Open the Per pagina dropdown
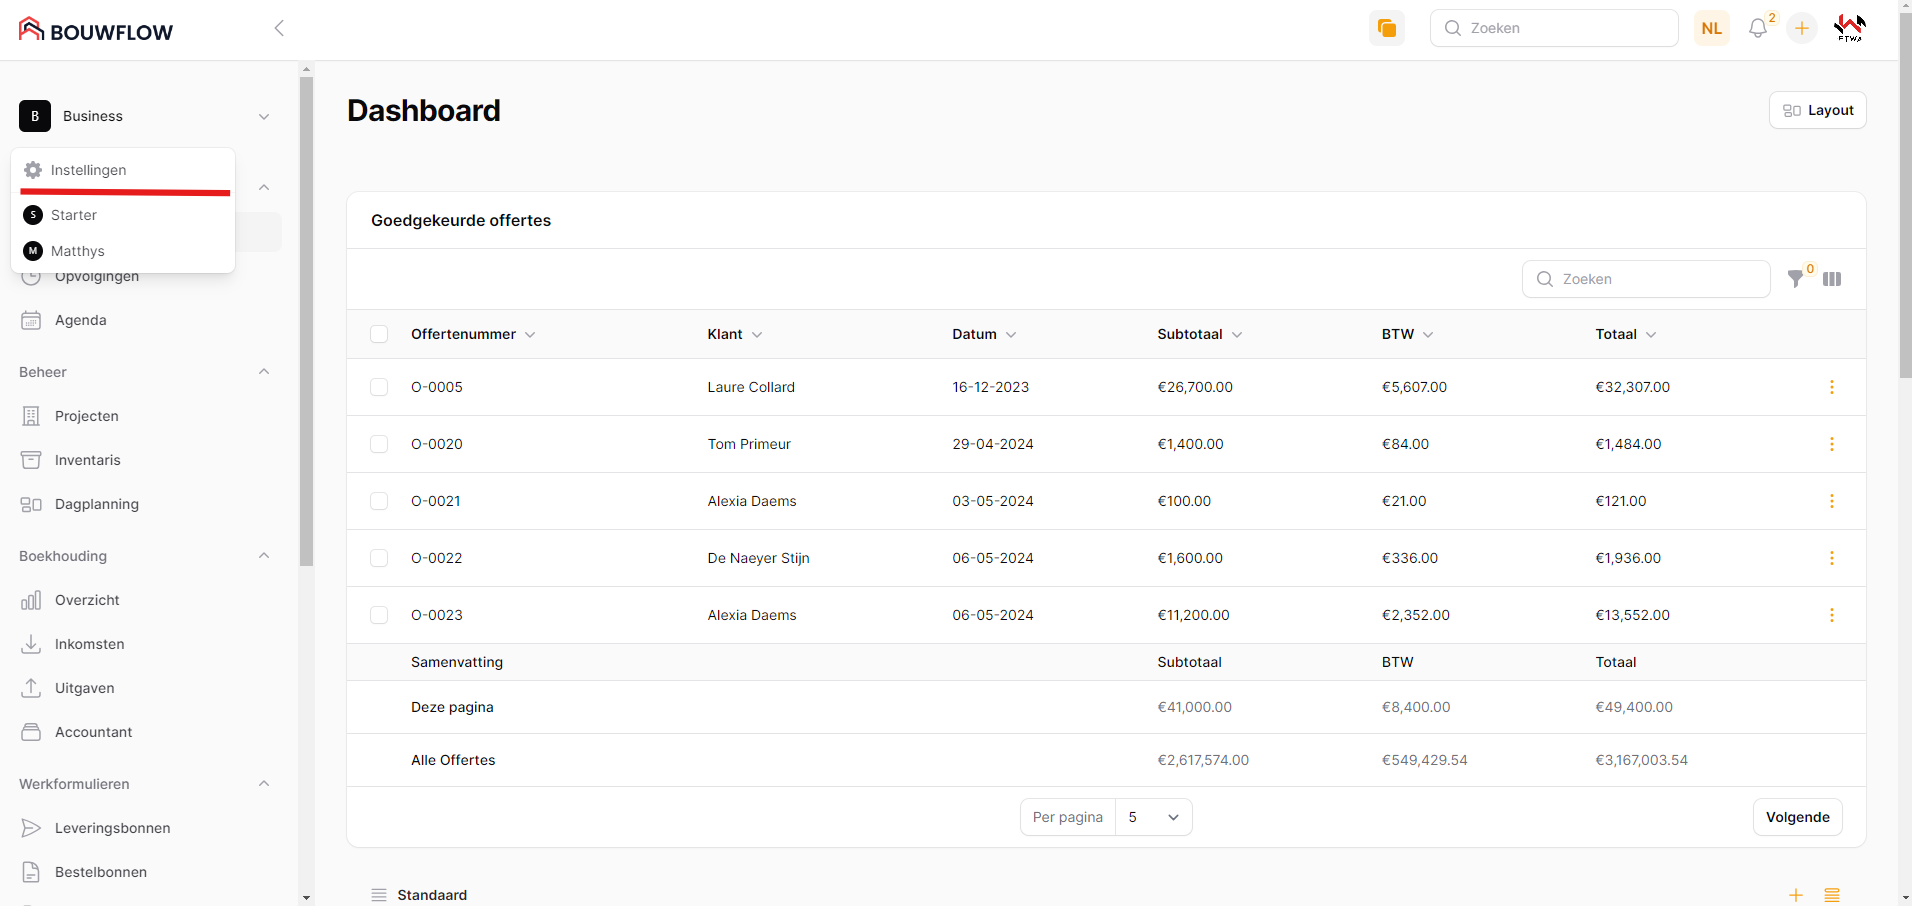This screenshot has height=906, width=1912. click(1153, 817)
